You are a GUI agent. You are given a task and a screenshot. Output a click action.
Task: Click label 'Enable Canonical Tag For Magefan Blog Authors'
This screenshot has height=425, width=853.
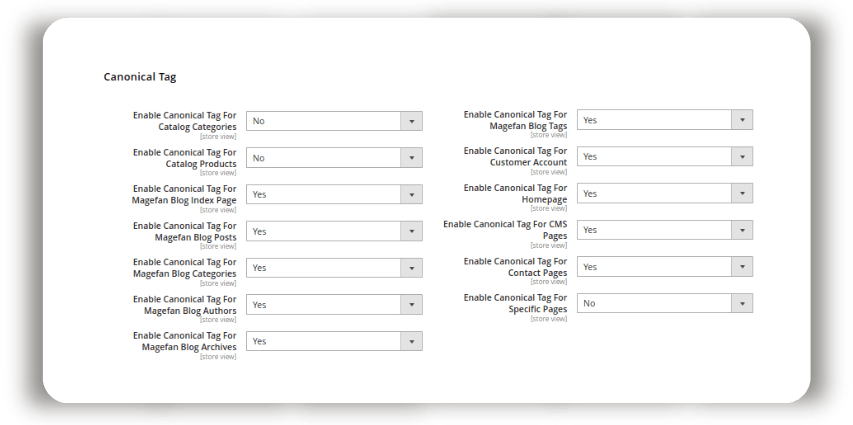click(184, 305)
